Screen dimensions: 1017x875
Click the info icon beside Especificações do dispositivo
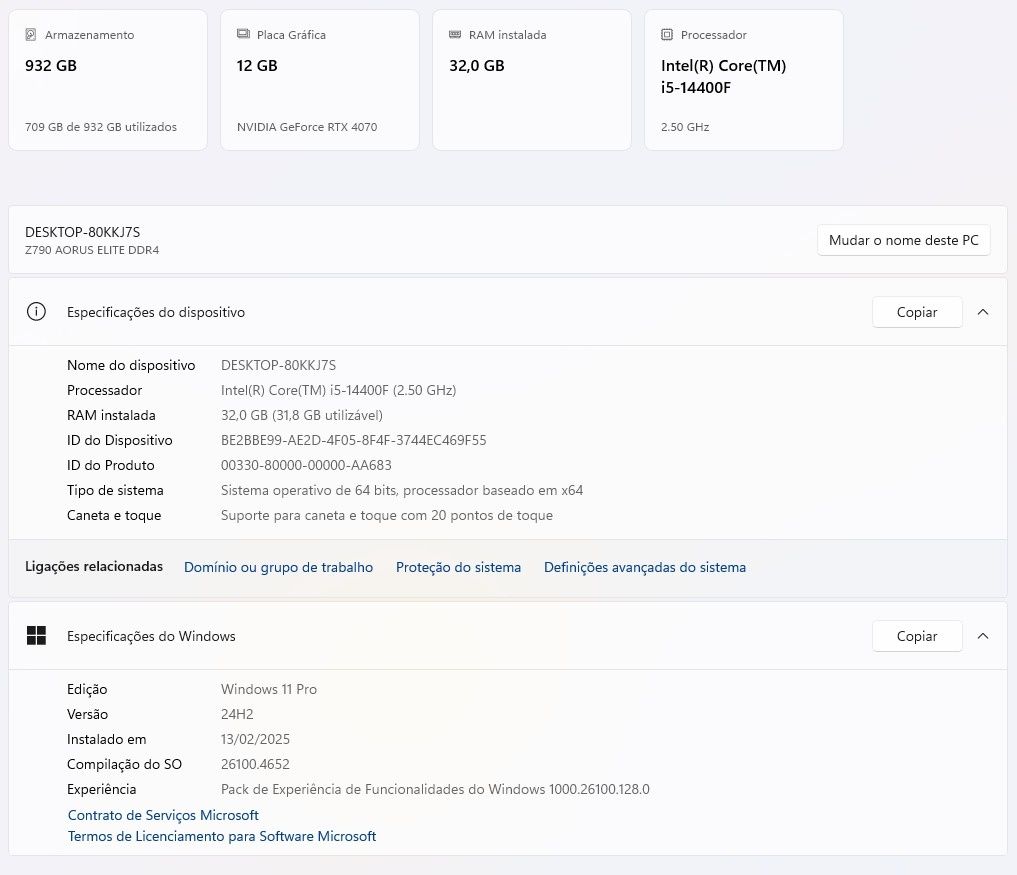[x=36, y=312]
